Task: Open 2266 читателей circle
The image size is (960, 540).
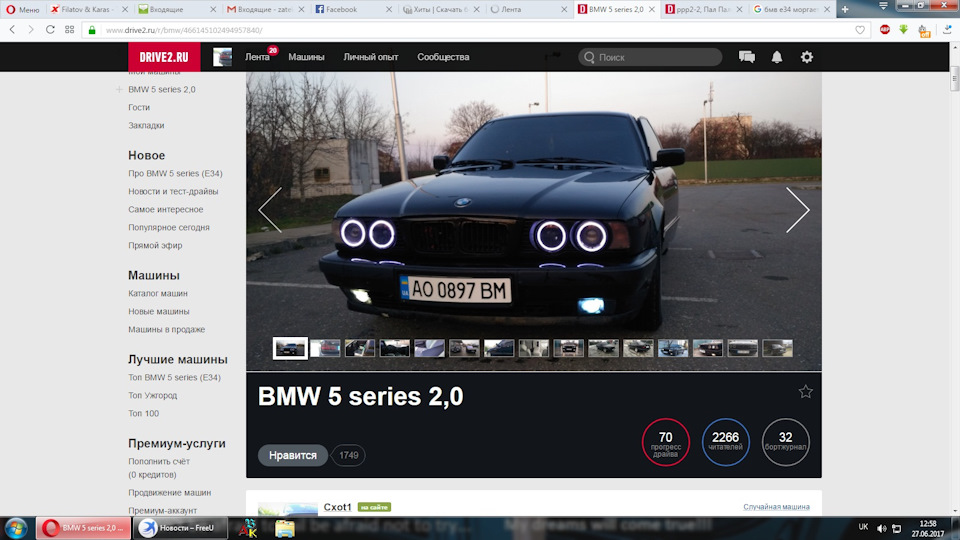Action: click(726, 442)
